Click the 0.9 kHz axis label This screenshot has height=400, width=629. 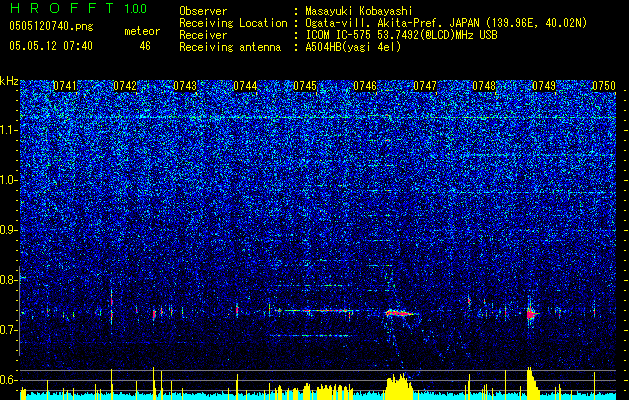9,230
